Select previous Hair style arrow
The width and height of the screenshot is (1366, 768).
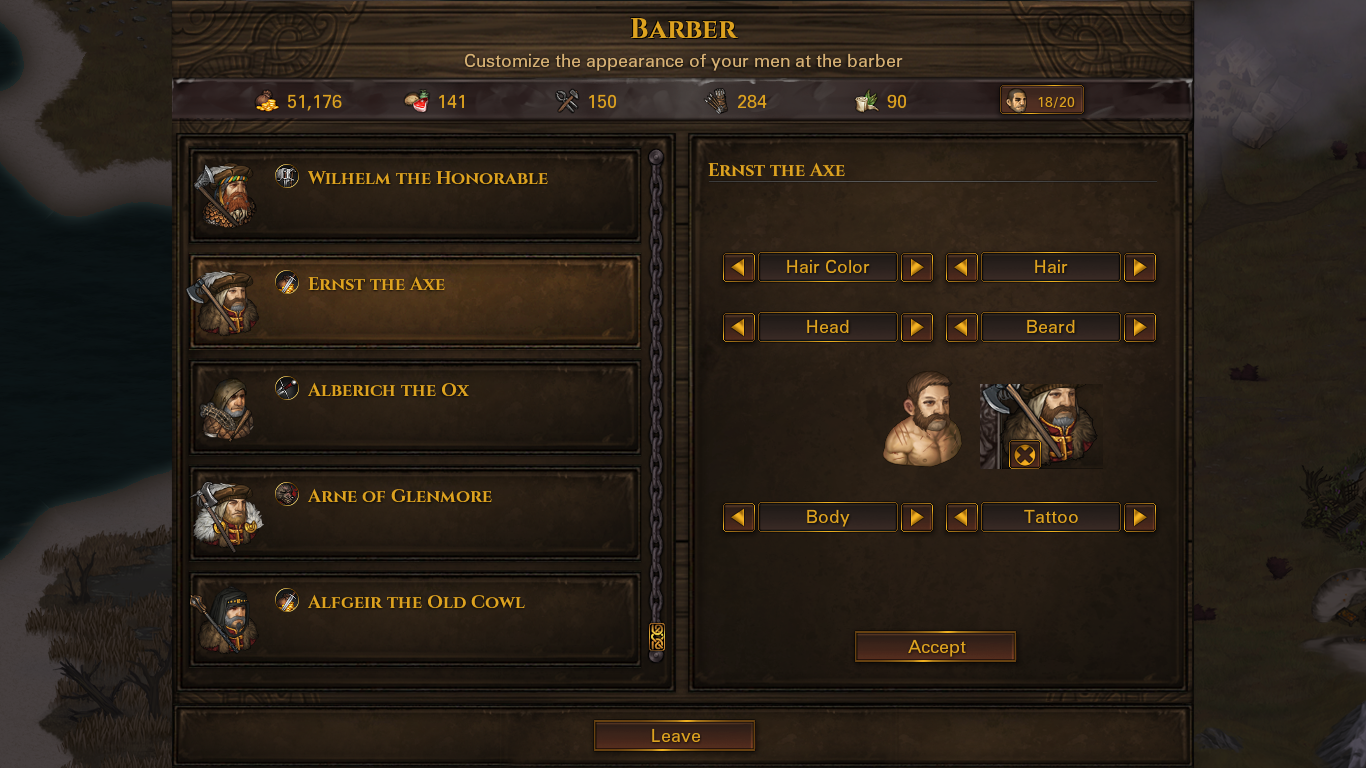962,267
